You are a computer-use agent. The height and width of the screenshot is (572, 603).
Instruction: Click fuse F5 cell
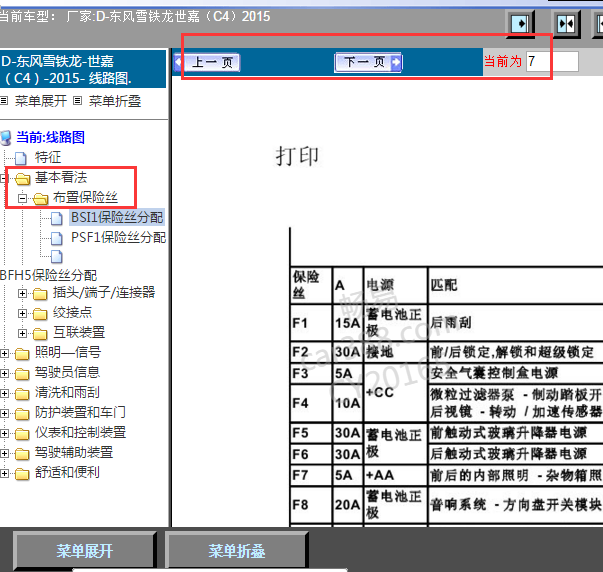tap(311, 433)
